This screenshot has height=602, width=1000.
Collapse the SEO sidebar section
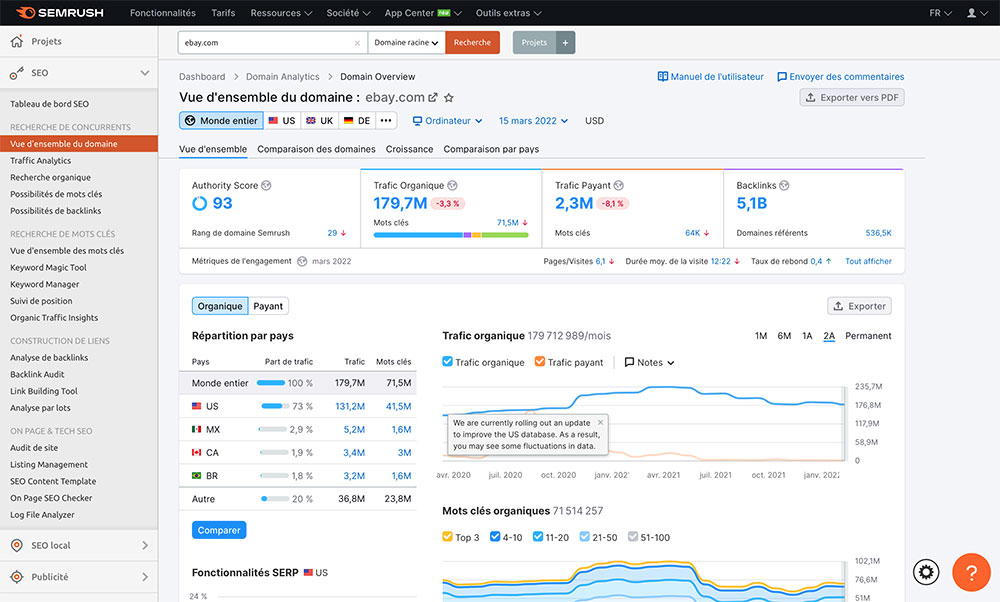pos(145,73)
